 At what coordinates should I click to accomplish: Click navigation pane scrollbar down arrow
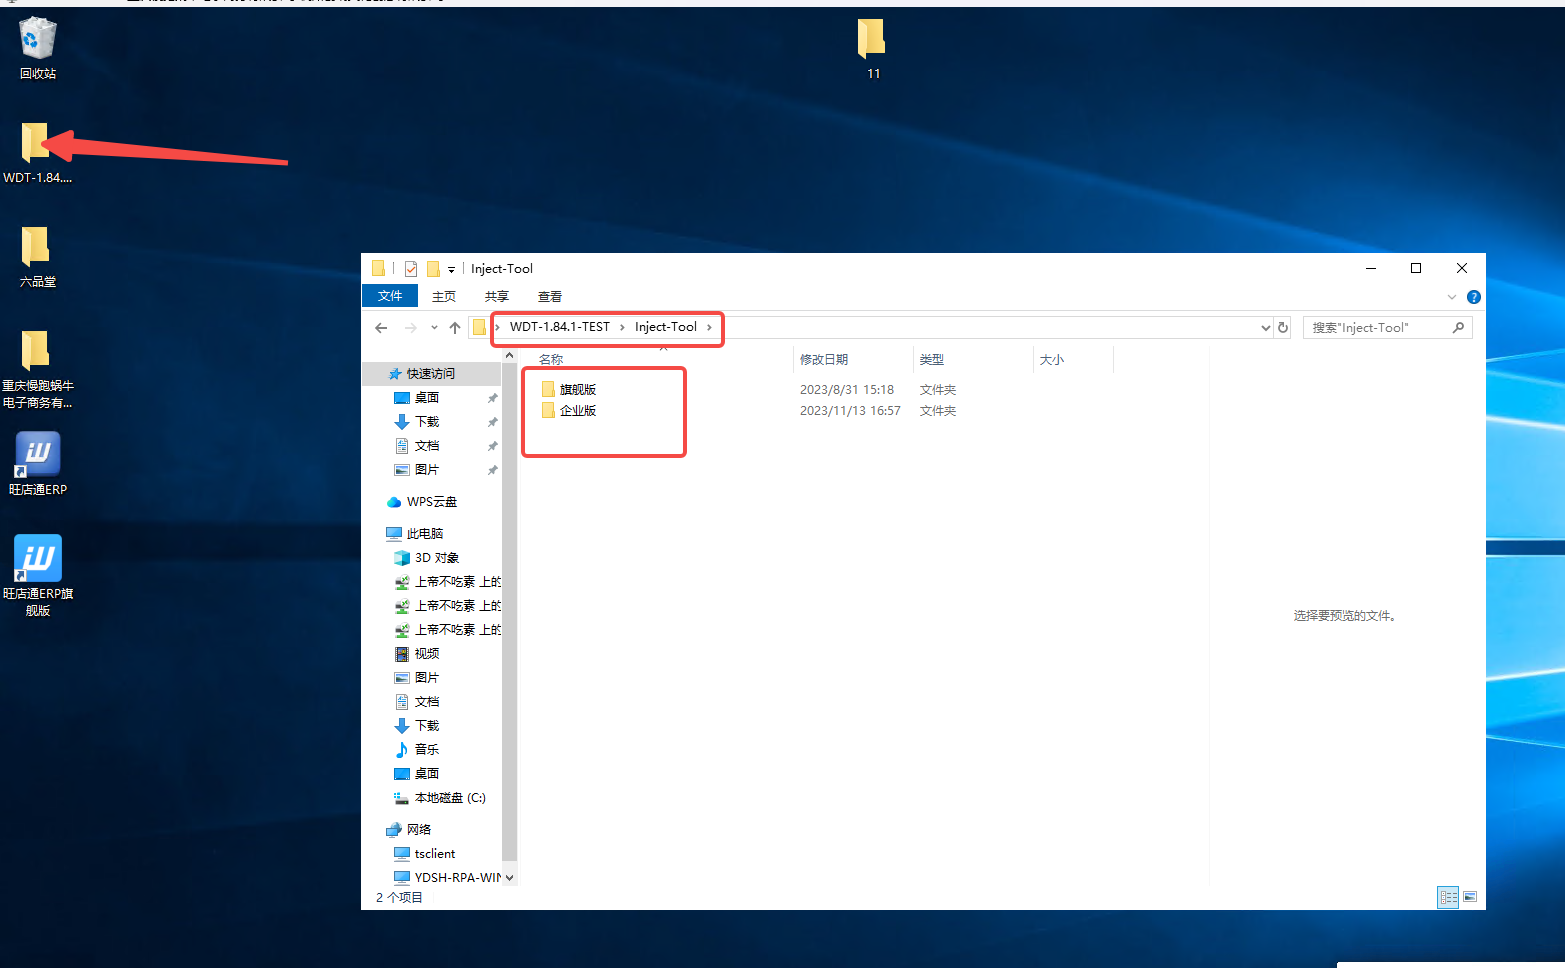click(509, 877)
